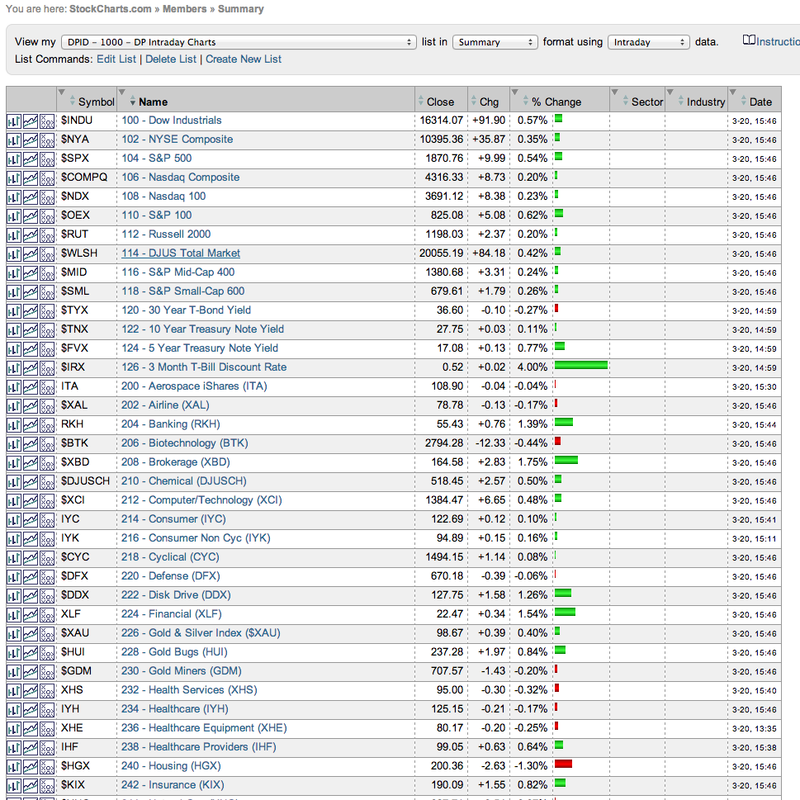Open bar chart icon for $IRX row
This screenshot has height=800, width=800.
click(x=14, y=367)
